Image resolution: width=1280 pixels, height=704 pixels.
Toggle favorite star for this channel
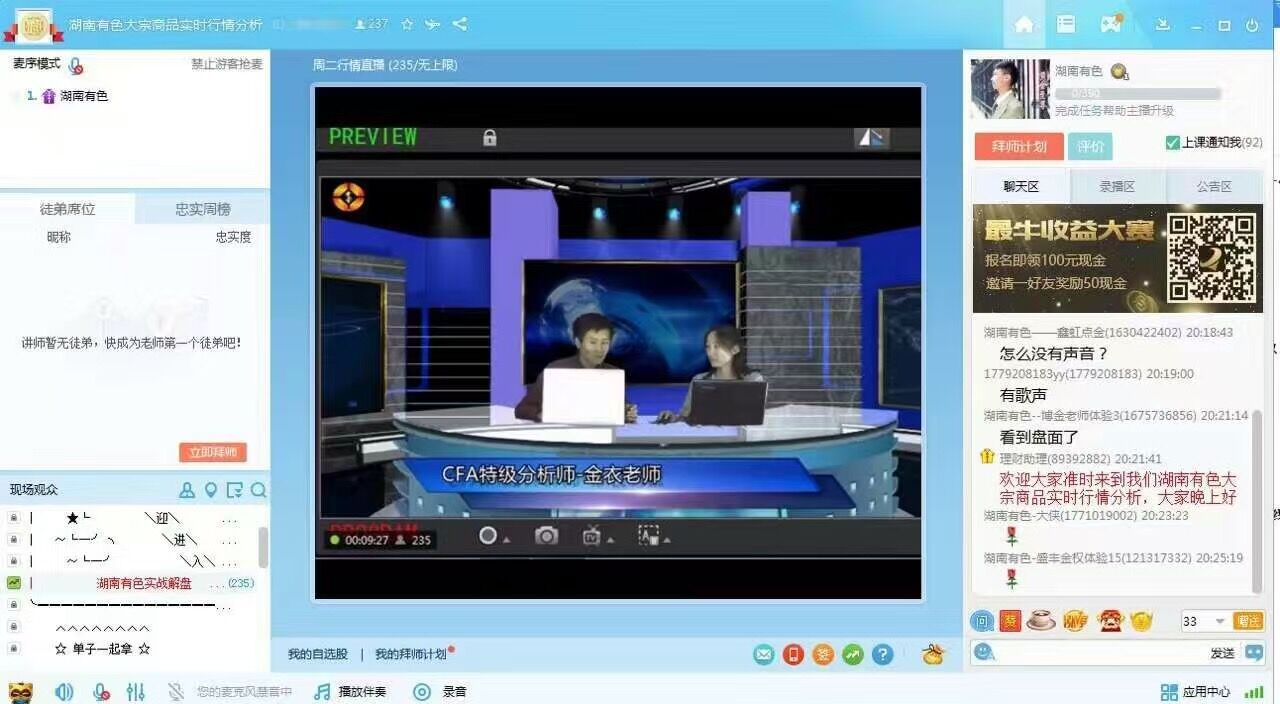407,24
